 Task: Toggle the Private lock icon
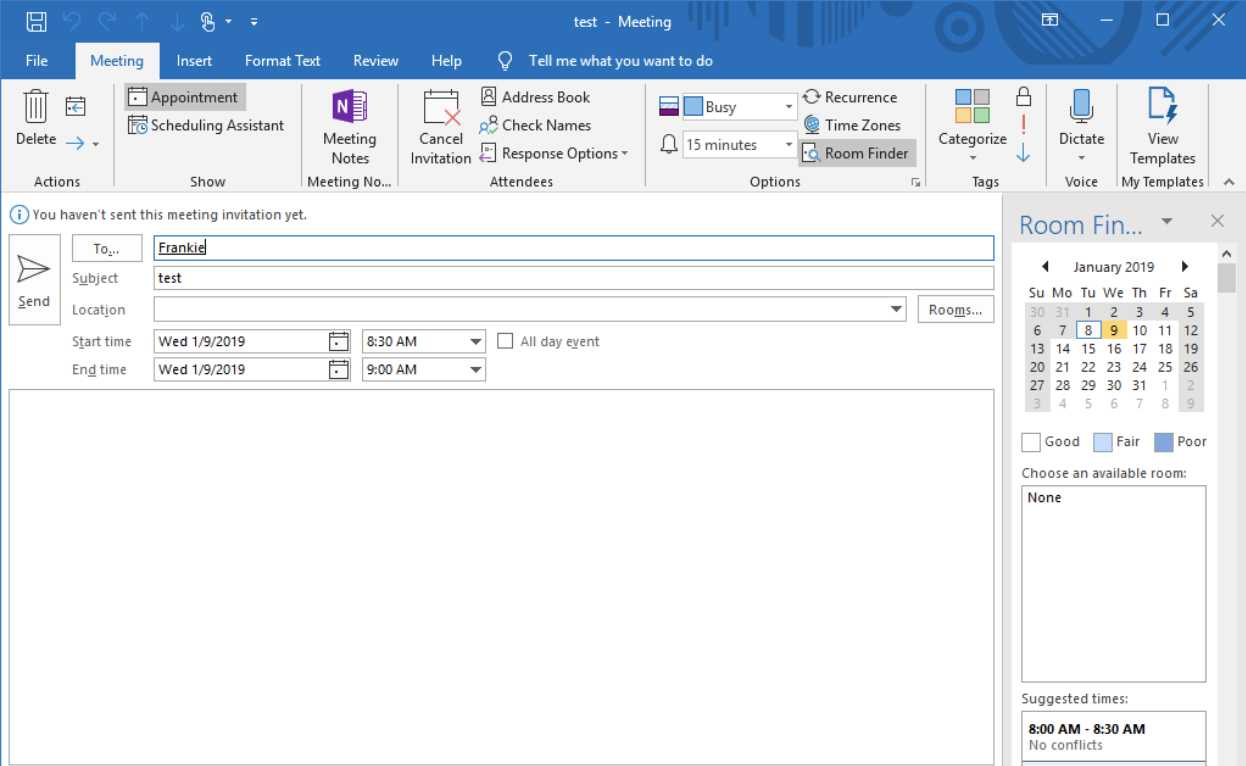(1023, 97)
